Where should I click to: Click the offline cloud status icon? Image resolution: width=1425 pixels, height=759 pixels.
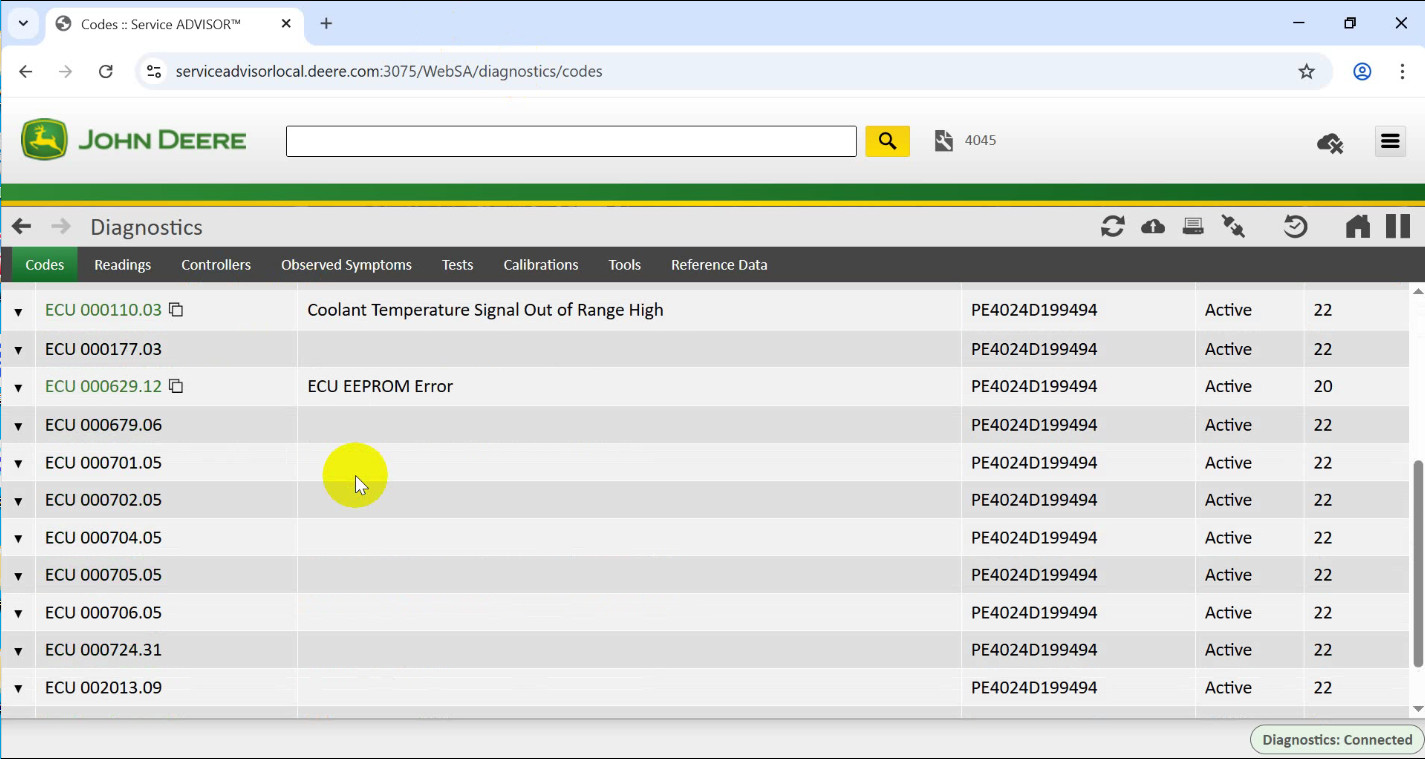[1329, 143]
